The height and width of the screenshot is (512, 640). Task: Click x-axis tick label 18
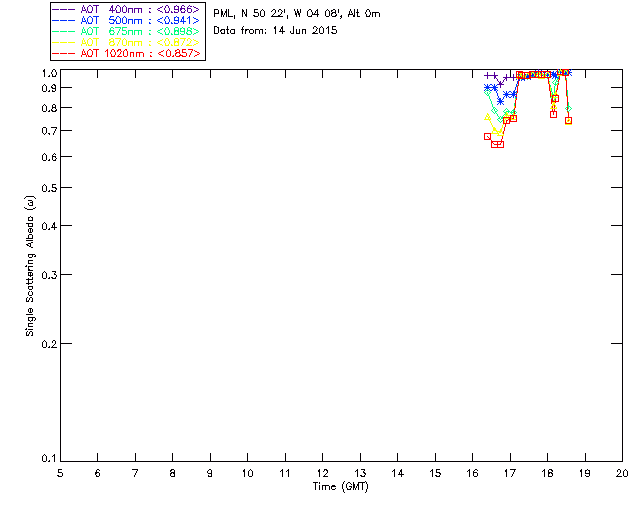(547, 474)
